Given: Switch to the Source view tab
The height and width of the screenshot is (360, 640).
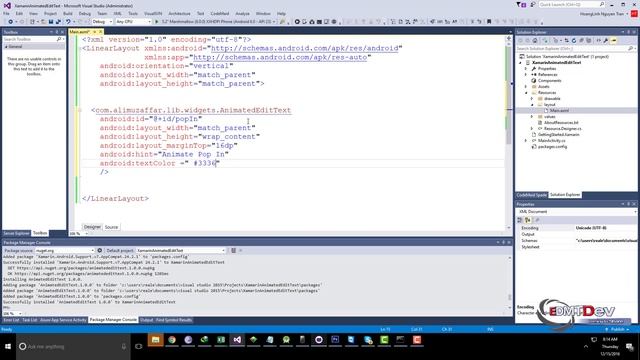Looking at the screenshot, I should pyautogui.click(x=111, y=227).
